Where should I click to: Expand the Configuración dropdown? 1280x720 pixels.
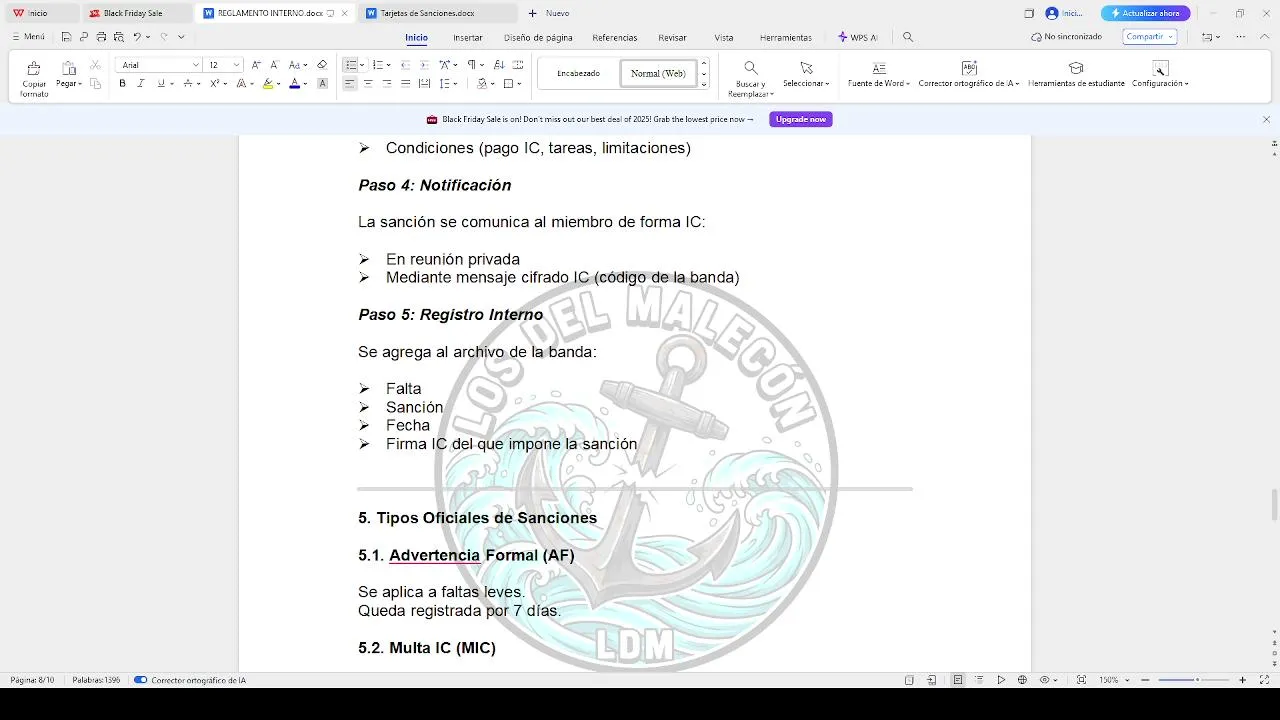point(1187,84)
